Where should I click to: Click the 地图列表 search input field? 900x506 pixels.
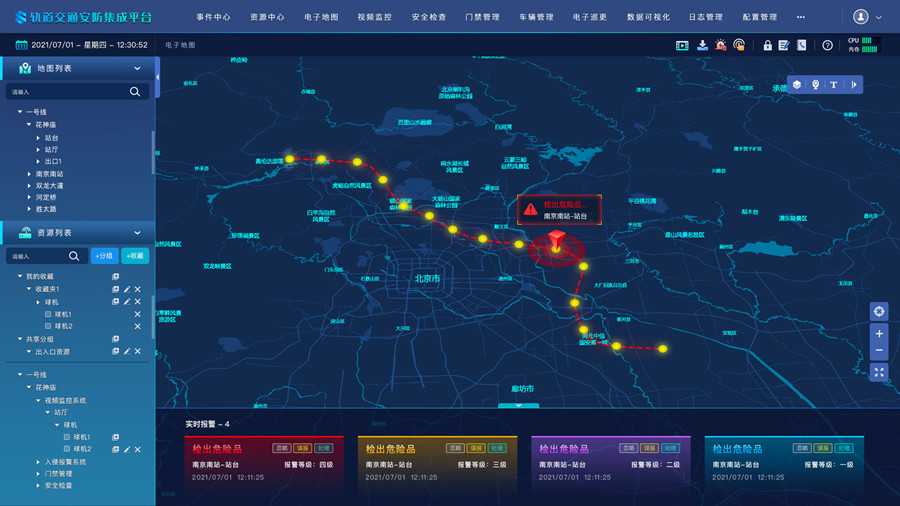coord(66,91)
